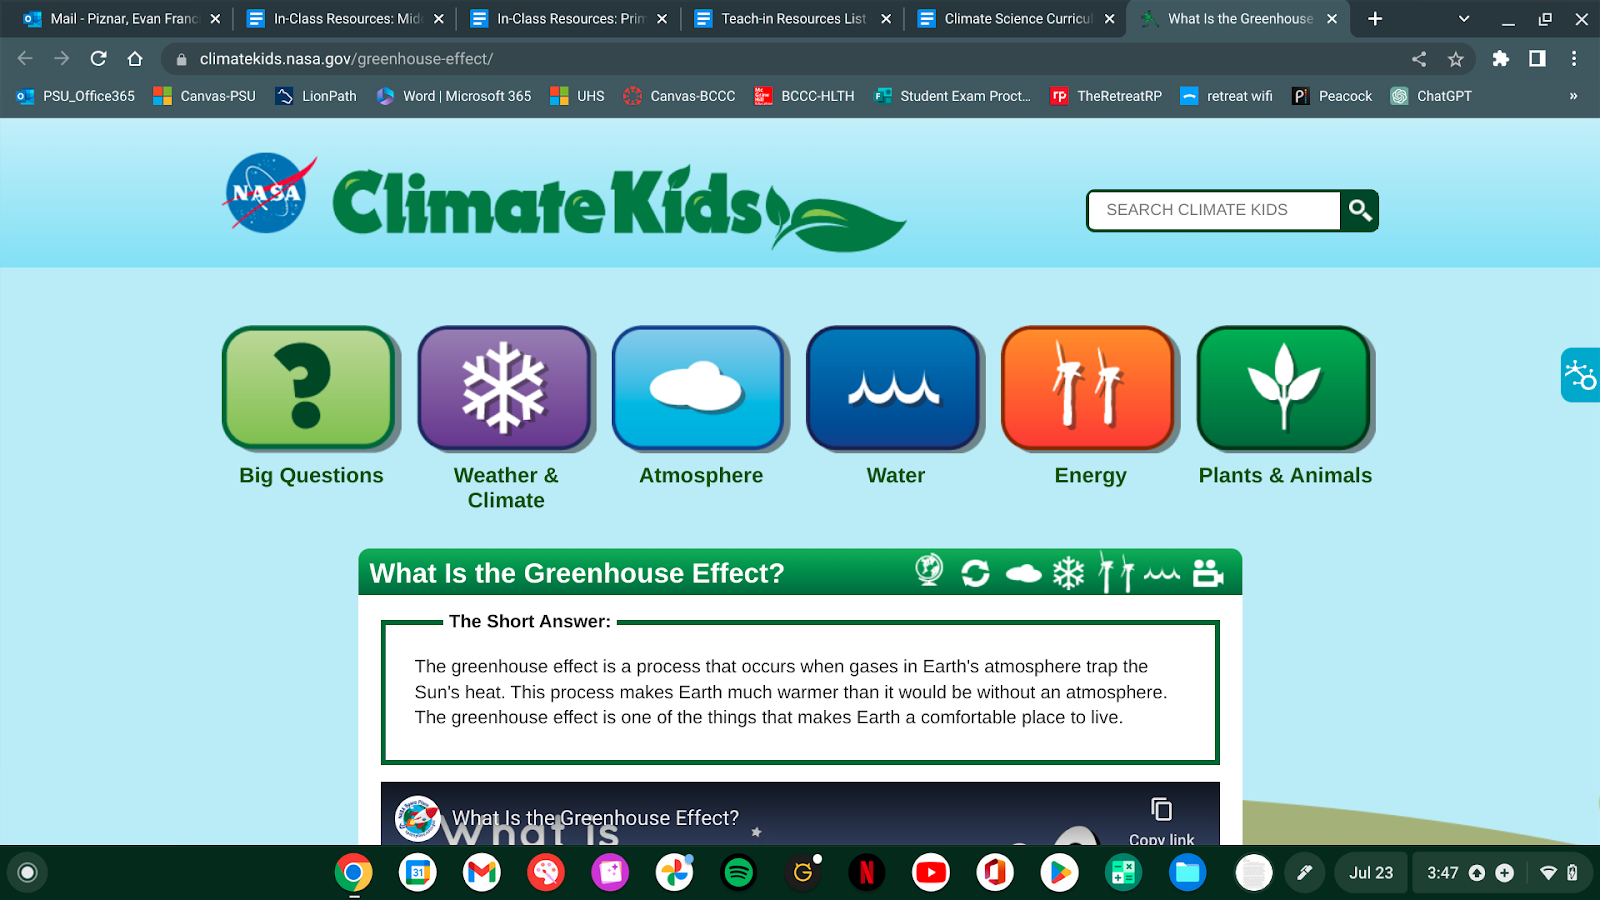Open the YouTube channel avatar in video
Screen dimensions: 1600x900
418,819
